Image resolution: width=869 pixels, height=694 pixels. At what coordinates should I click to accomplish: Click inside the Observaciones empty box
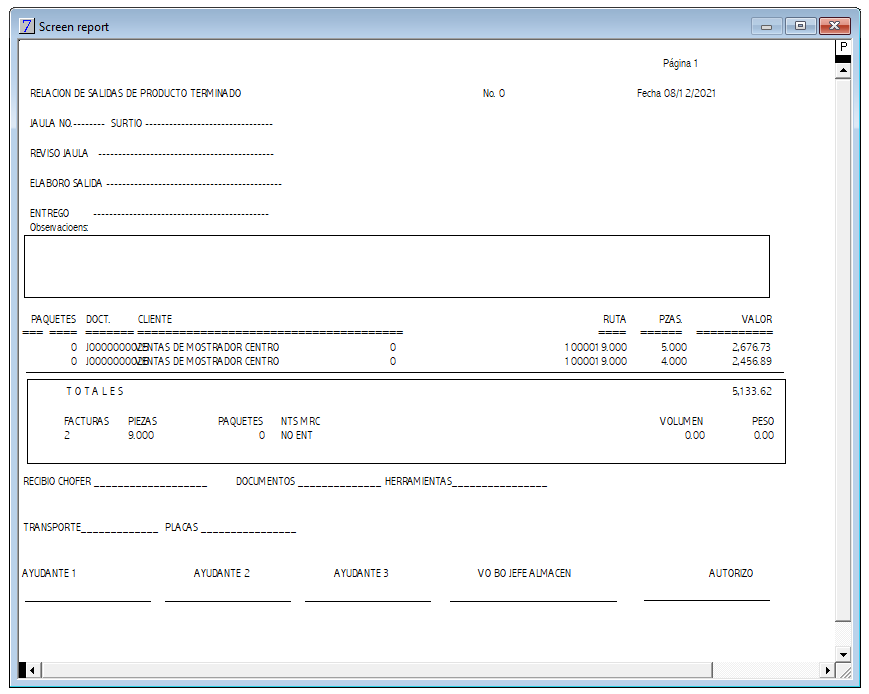click(397, 266)
